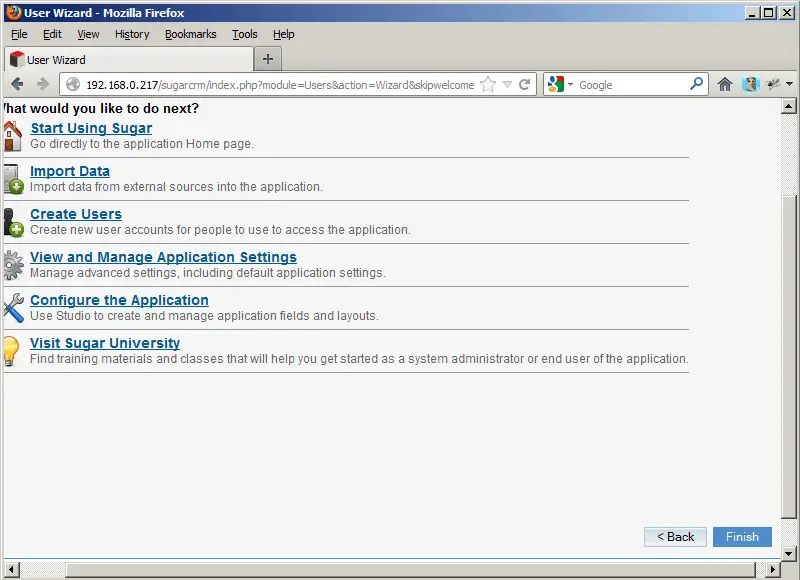Open a new tab with the plus button
Image resolution: width=800 pixels, height=580 pixels.
pyautogui.click(x=268, y=59)
